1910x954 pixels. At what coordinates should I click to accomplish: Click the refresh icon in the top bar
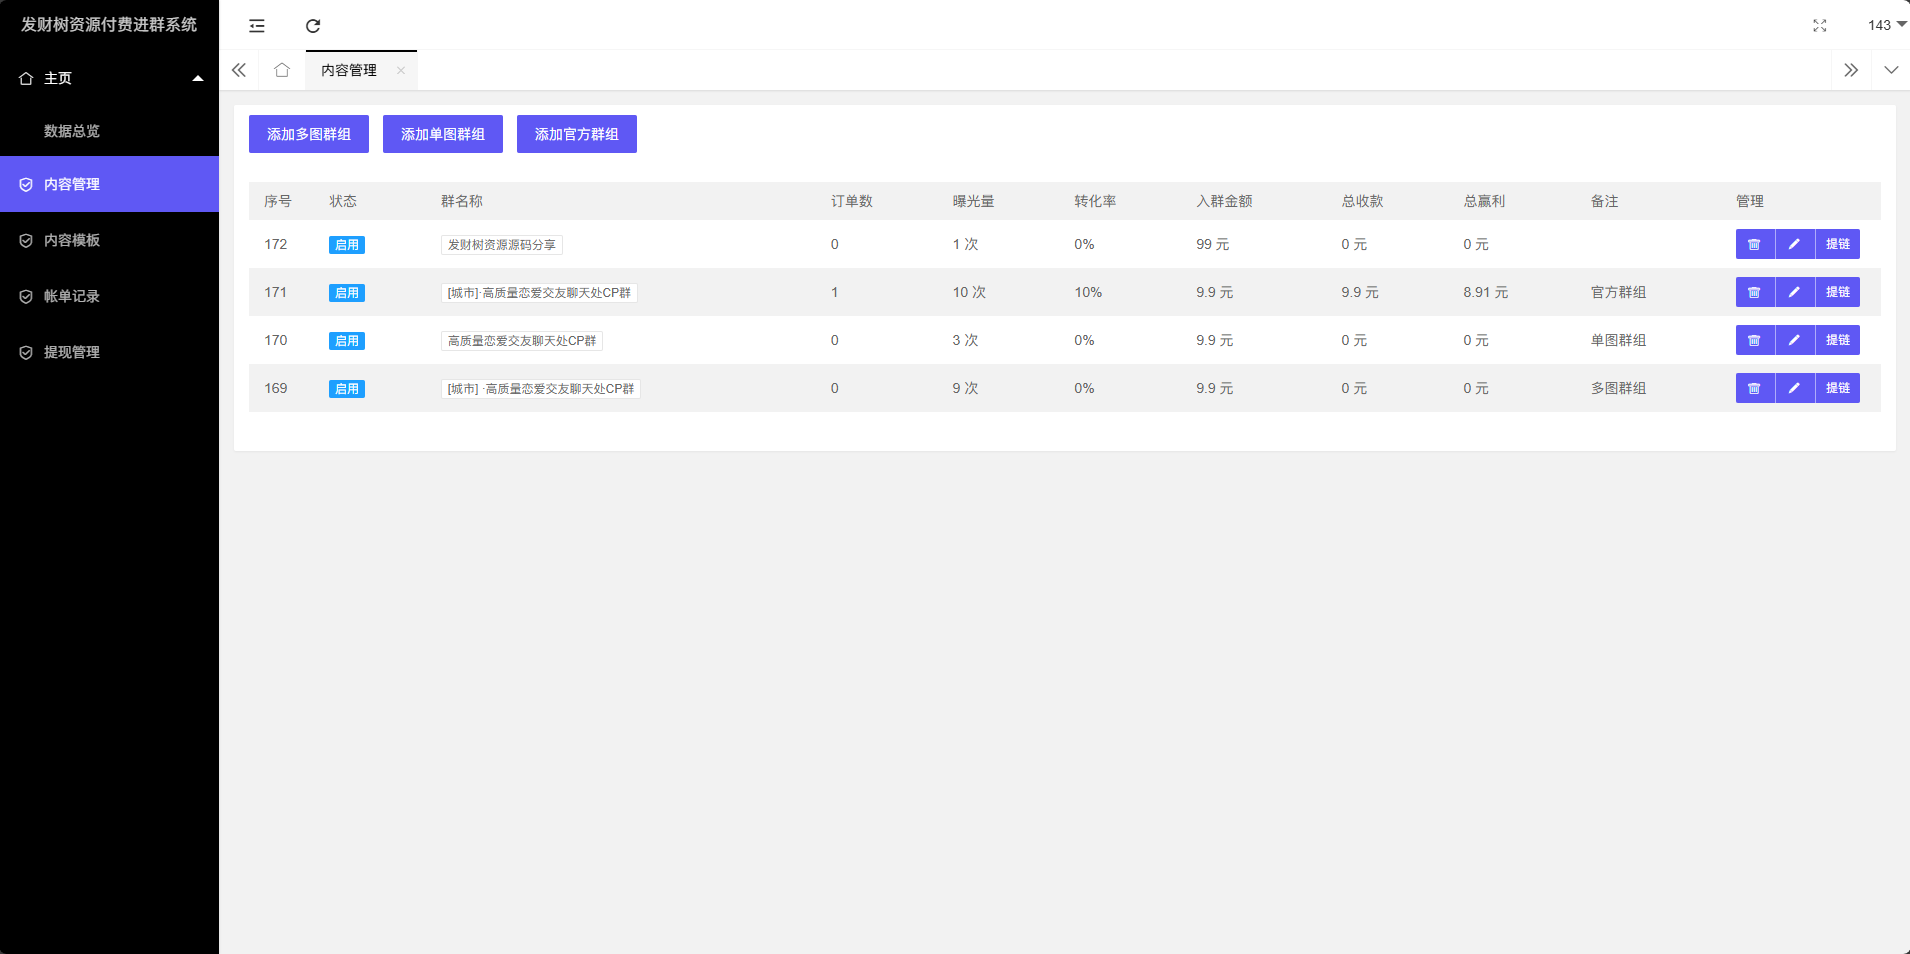[313, 26]
